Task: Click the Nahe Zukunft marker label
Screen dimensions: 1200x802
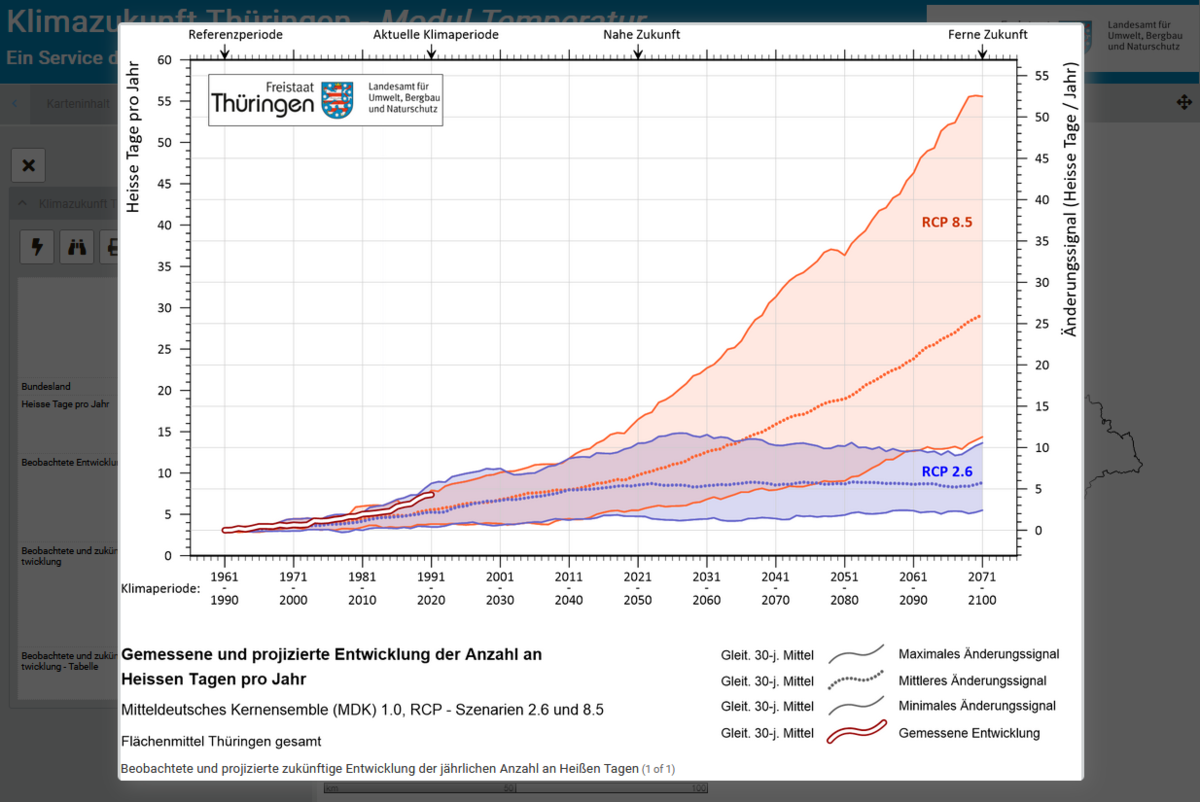Action: click(642, 34)
